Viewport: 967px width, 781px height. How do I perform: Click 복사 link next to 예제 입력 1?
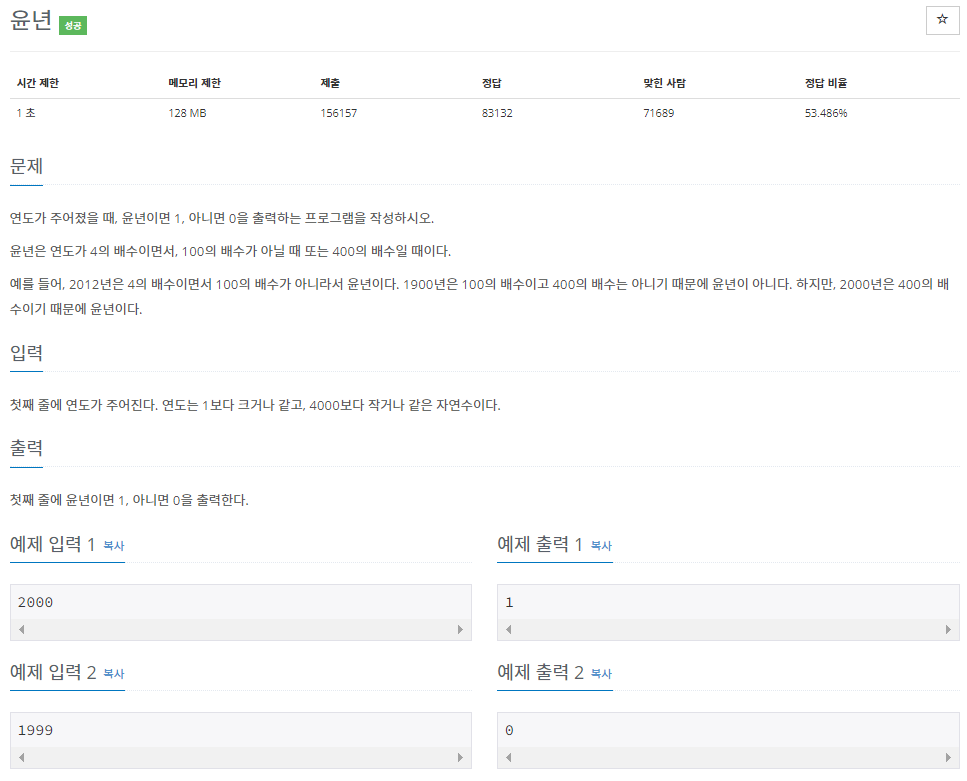(113, 545)
